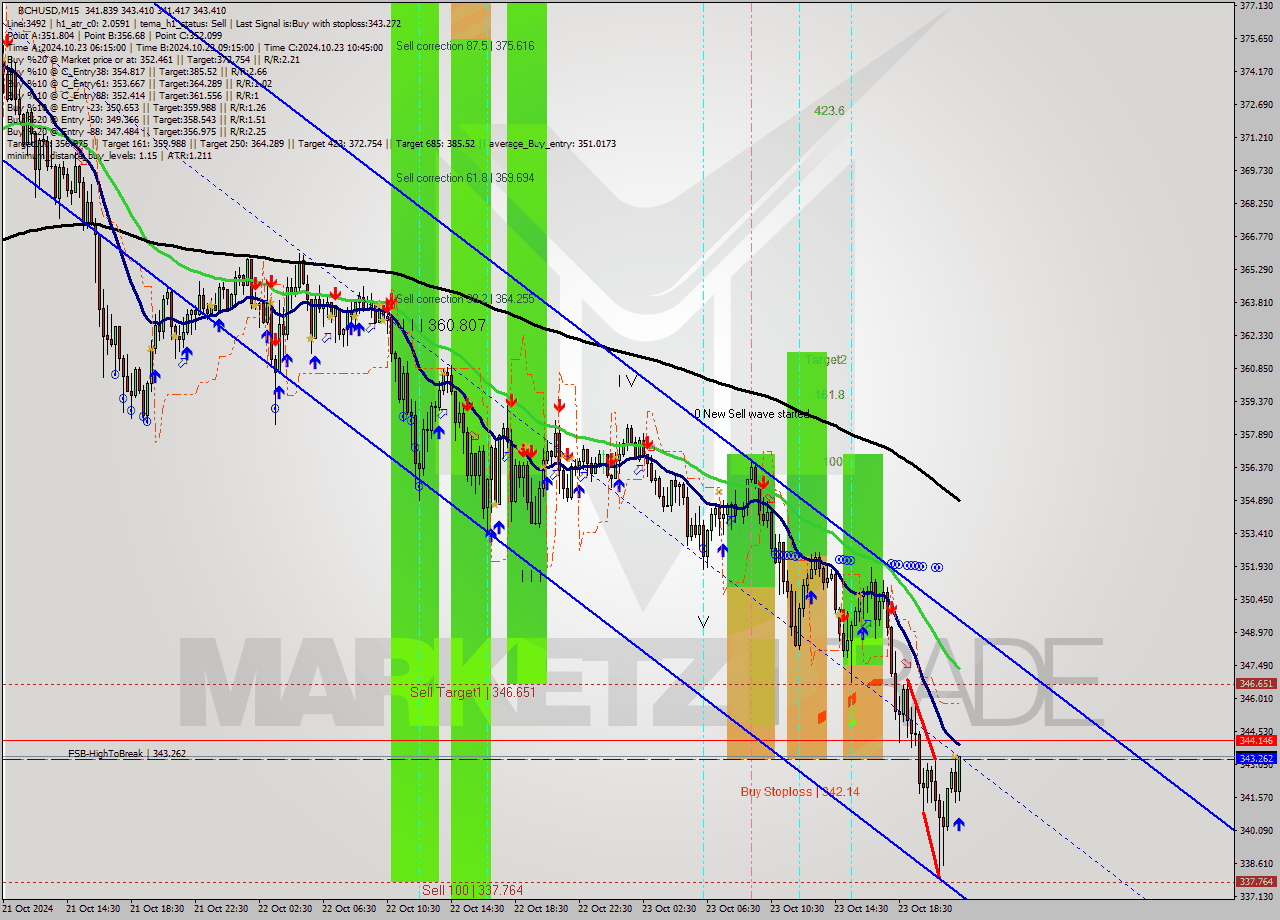
Task: Click the 338.610 price axis value
Action: (1256, 863)
